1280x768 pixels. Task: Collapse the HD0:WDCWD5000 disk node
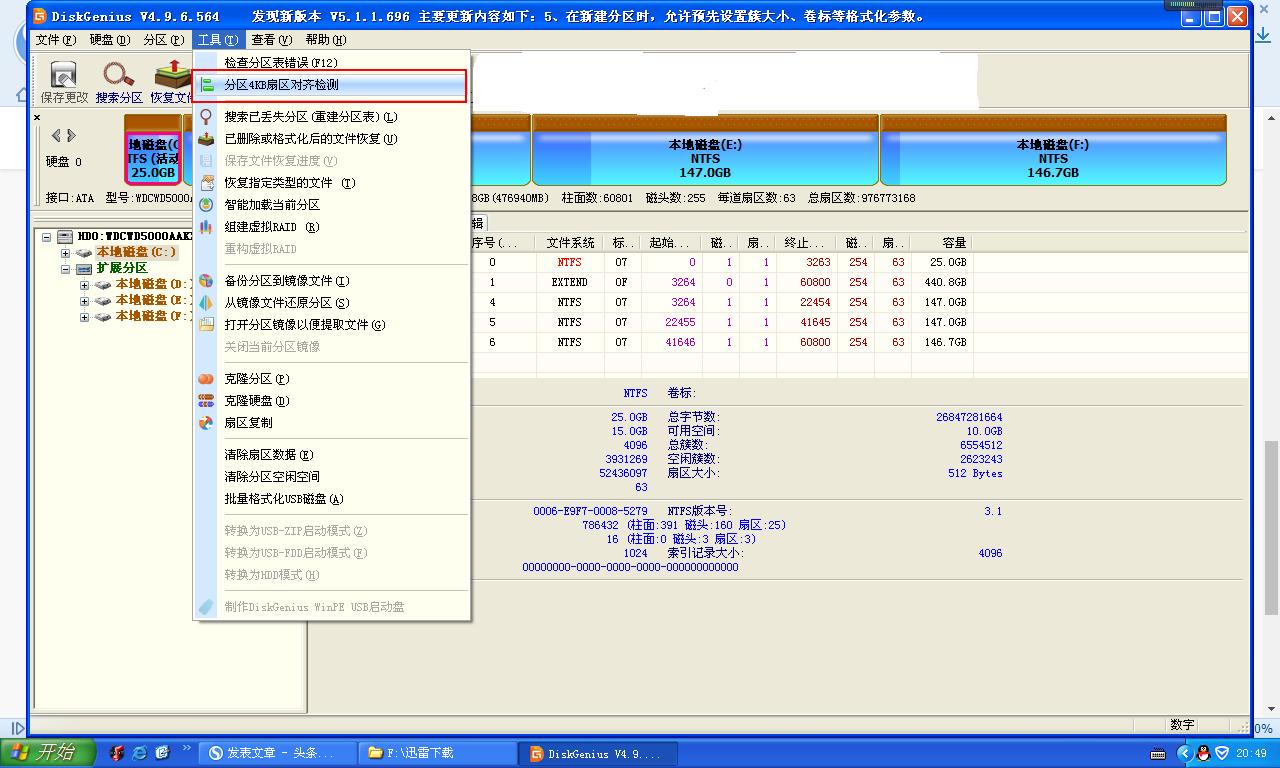pos(48,237)
